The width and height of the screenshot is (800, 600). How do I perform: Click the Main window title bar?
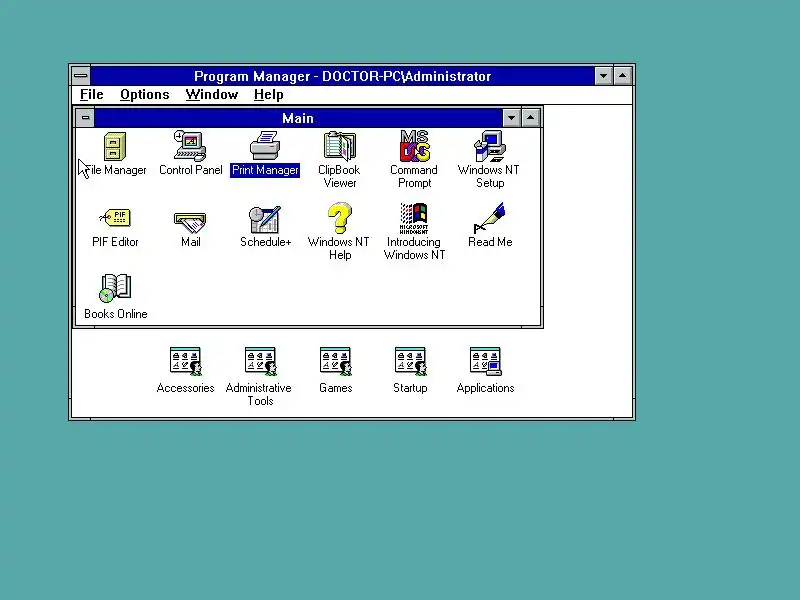pyautogui.click(x=298, y=118)
